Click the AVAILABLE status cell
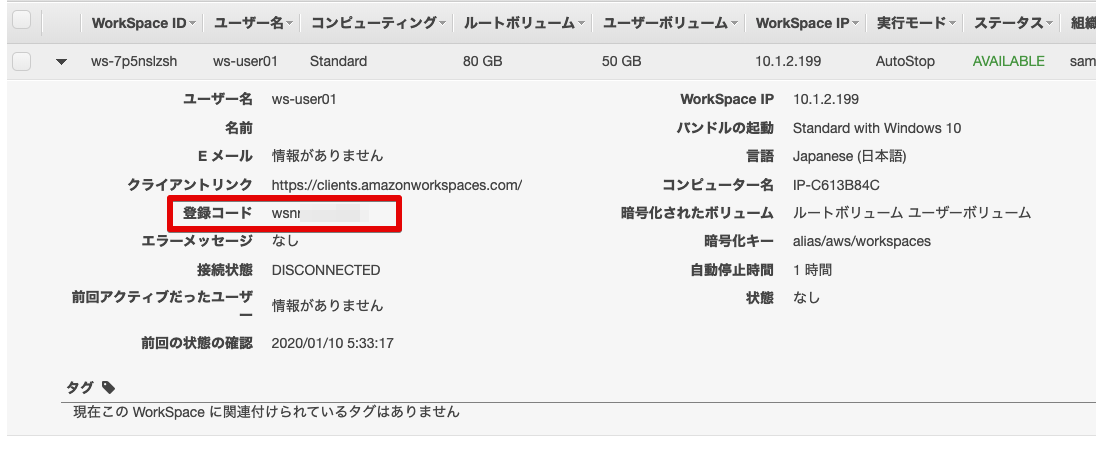Image resolution: width=1108 pixels, height=450 pixels. coord(1008,61)
